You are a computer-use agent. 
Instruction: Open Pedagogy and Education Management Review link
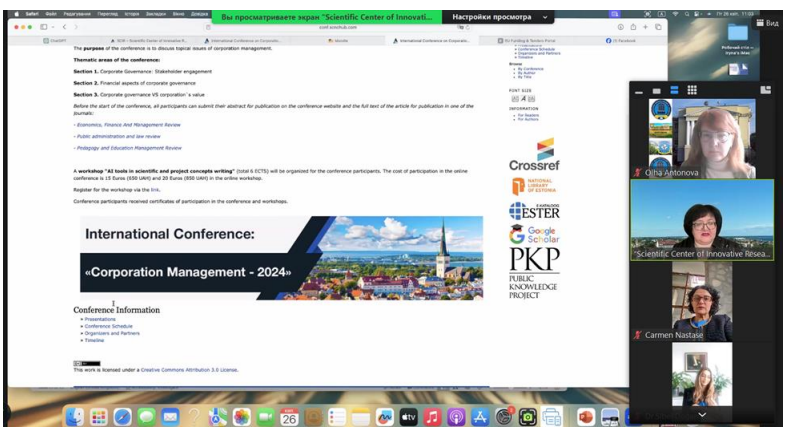[x=129, y=148]
